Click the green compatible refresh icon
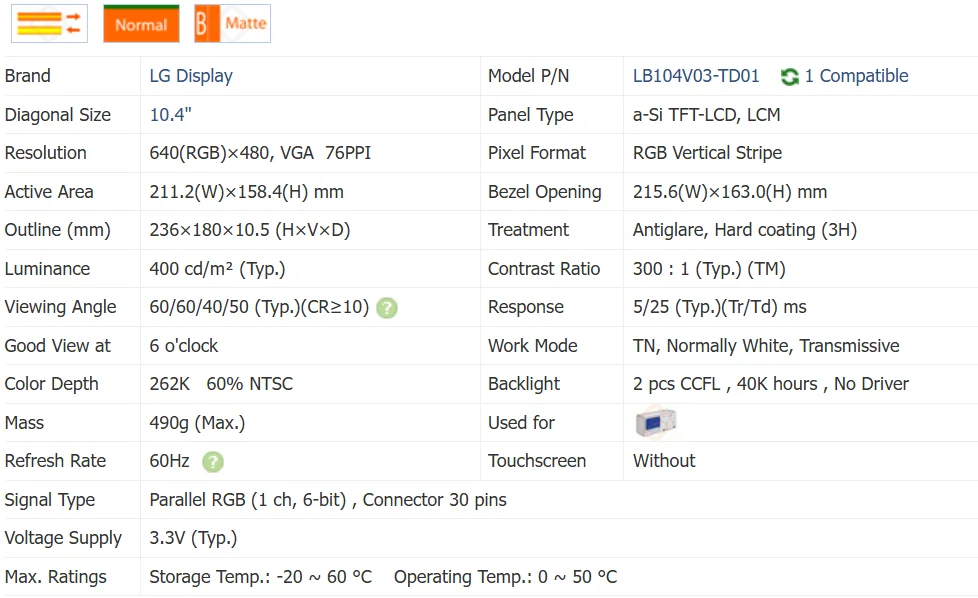Screen dimensions: 978x598 [x=790, y=77]
